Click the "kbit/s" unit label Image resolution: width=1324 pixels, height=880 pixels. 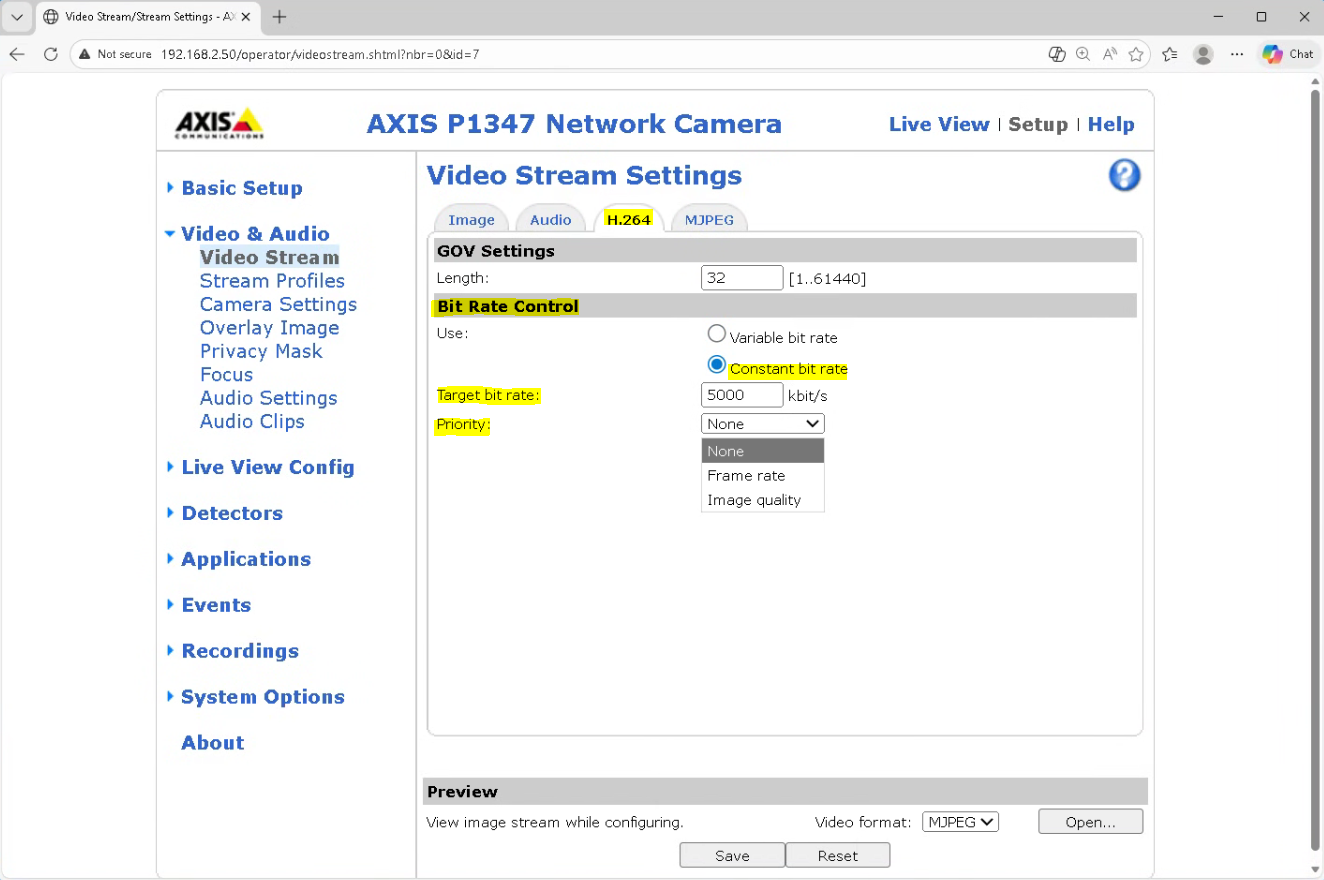click(808, 396)
